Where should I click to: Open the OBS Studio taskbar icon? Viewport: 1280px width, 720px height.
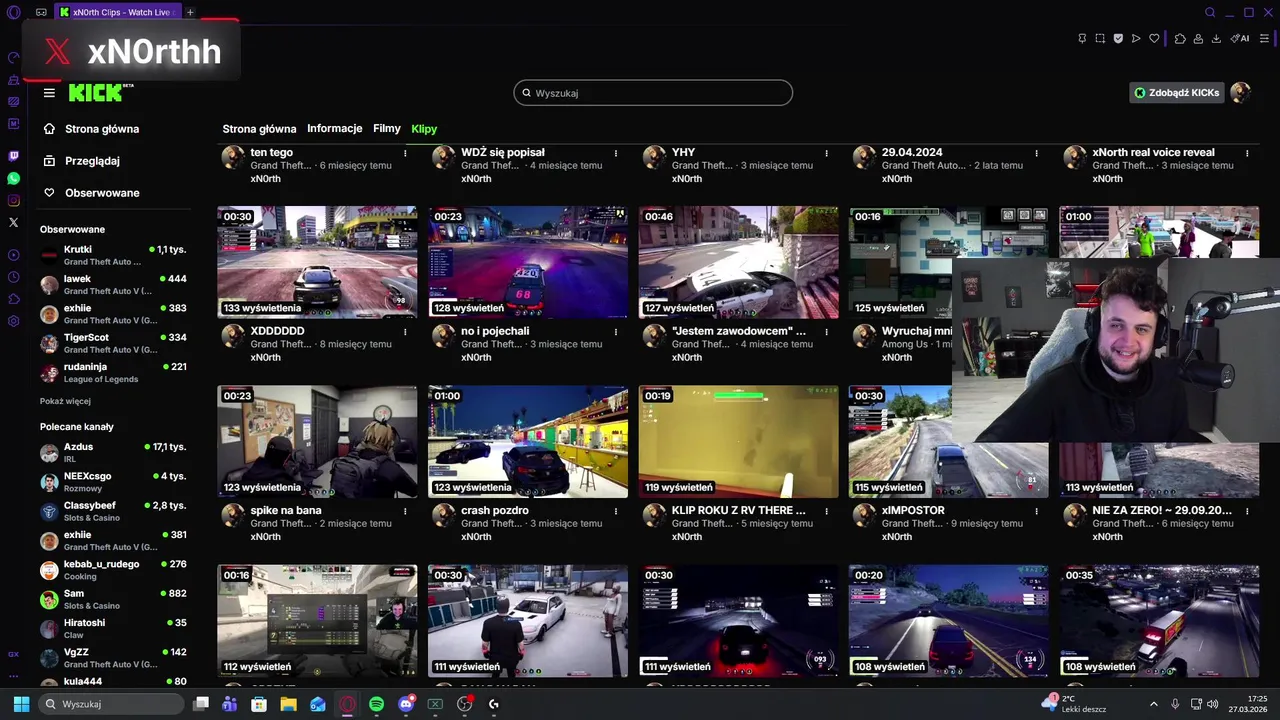click(464, 704)
